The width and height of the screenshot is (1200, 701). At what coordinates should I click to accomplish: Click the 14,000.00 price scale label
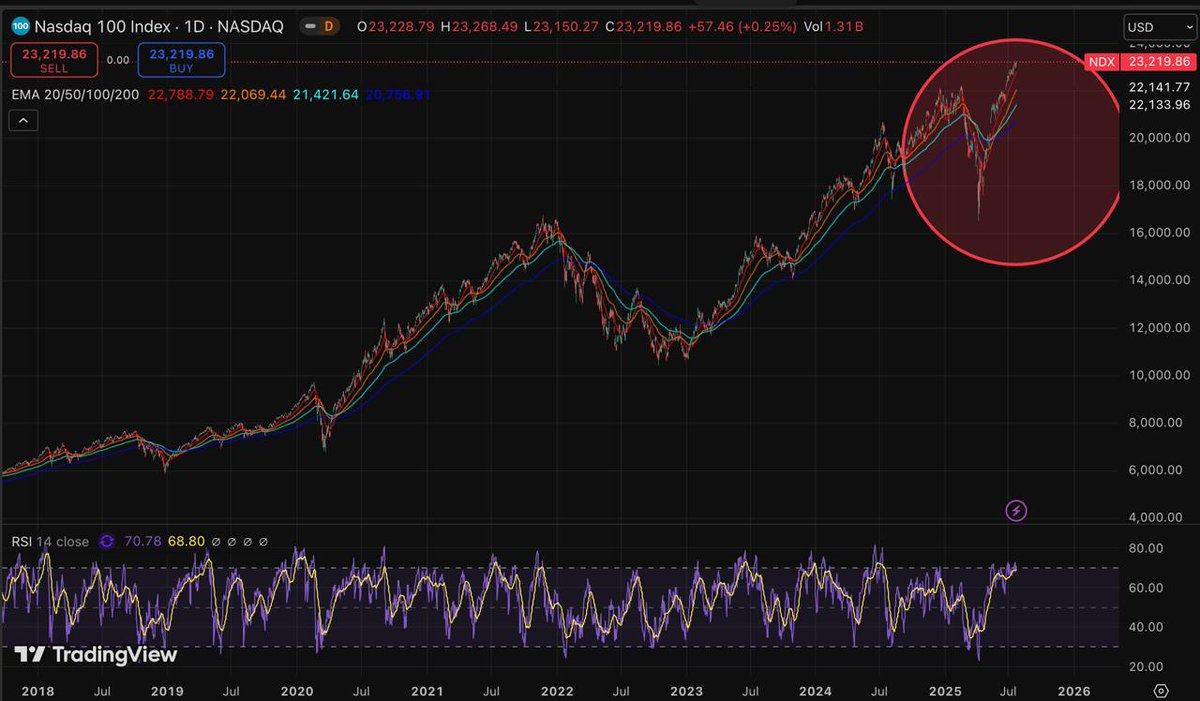[1157, 280]
